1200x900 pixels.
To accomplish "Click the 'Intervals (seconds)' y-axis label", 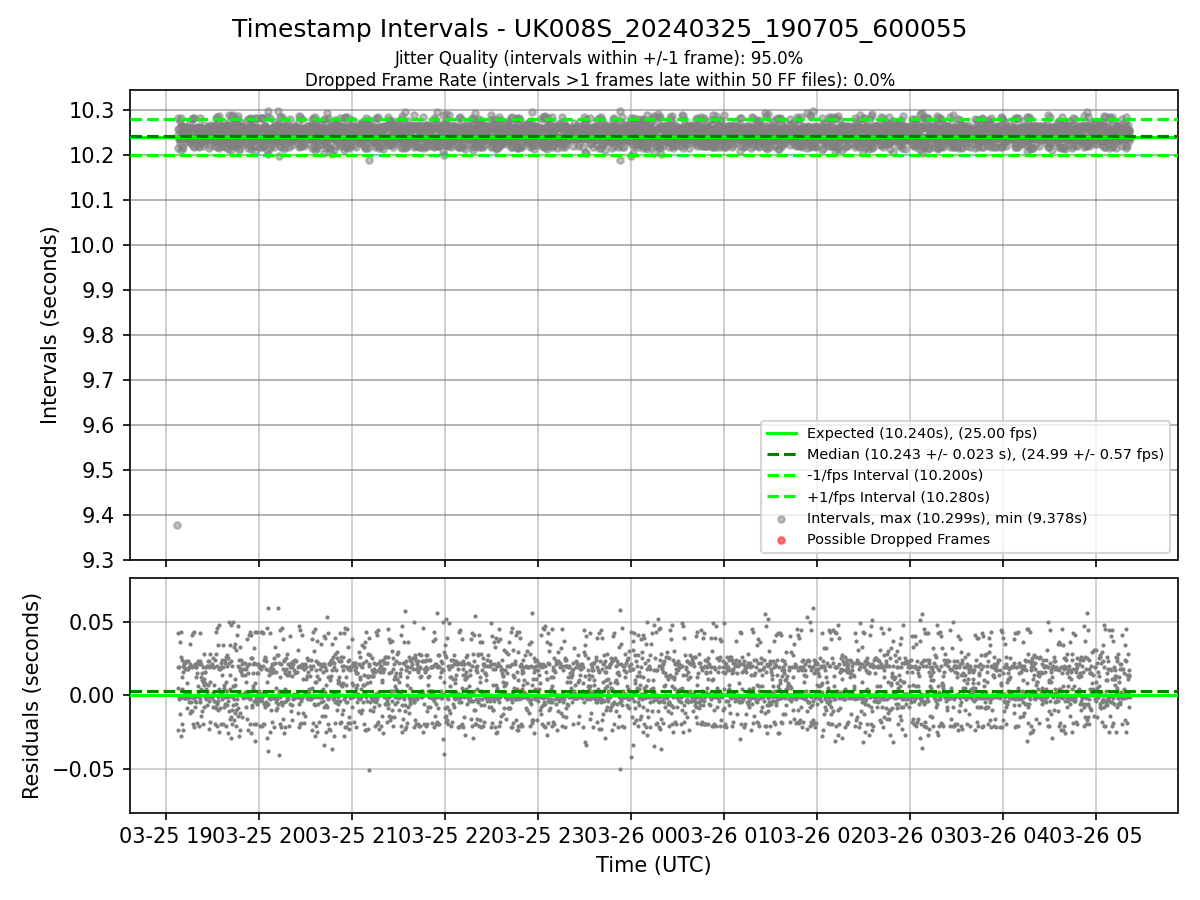I will click(50, 324).
